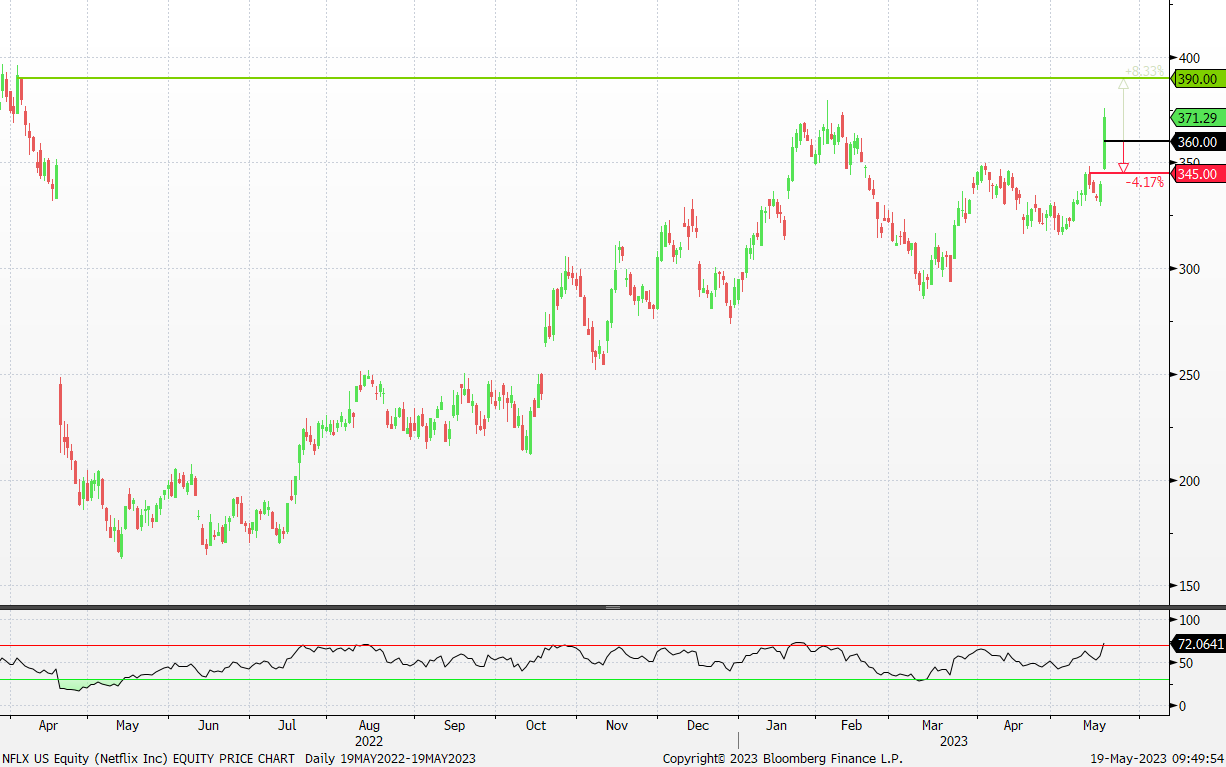Click the Oct label on the time axis

click(536, 725)
